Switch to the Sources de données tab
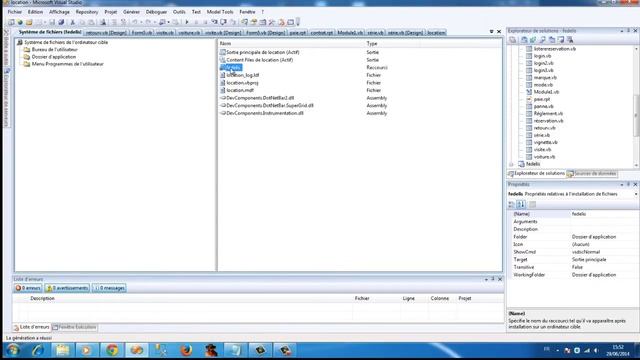Image resolution: width=640 pixels, height=360 pixels. coord(592,173)
